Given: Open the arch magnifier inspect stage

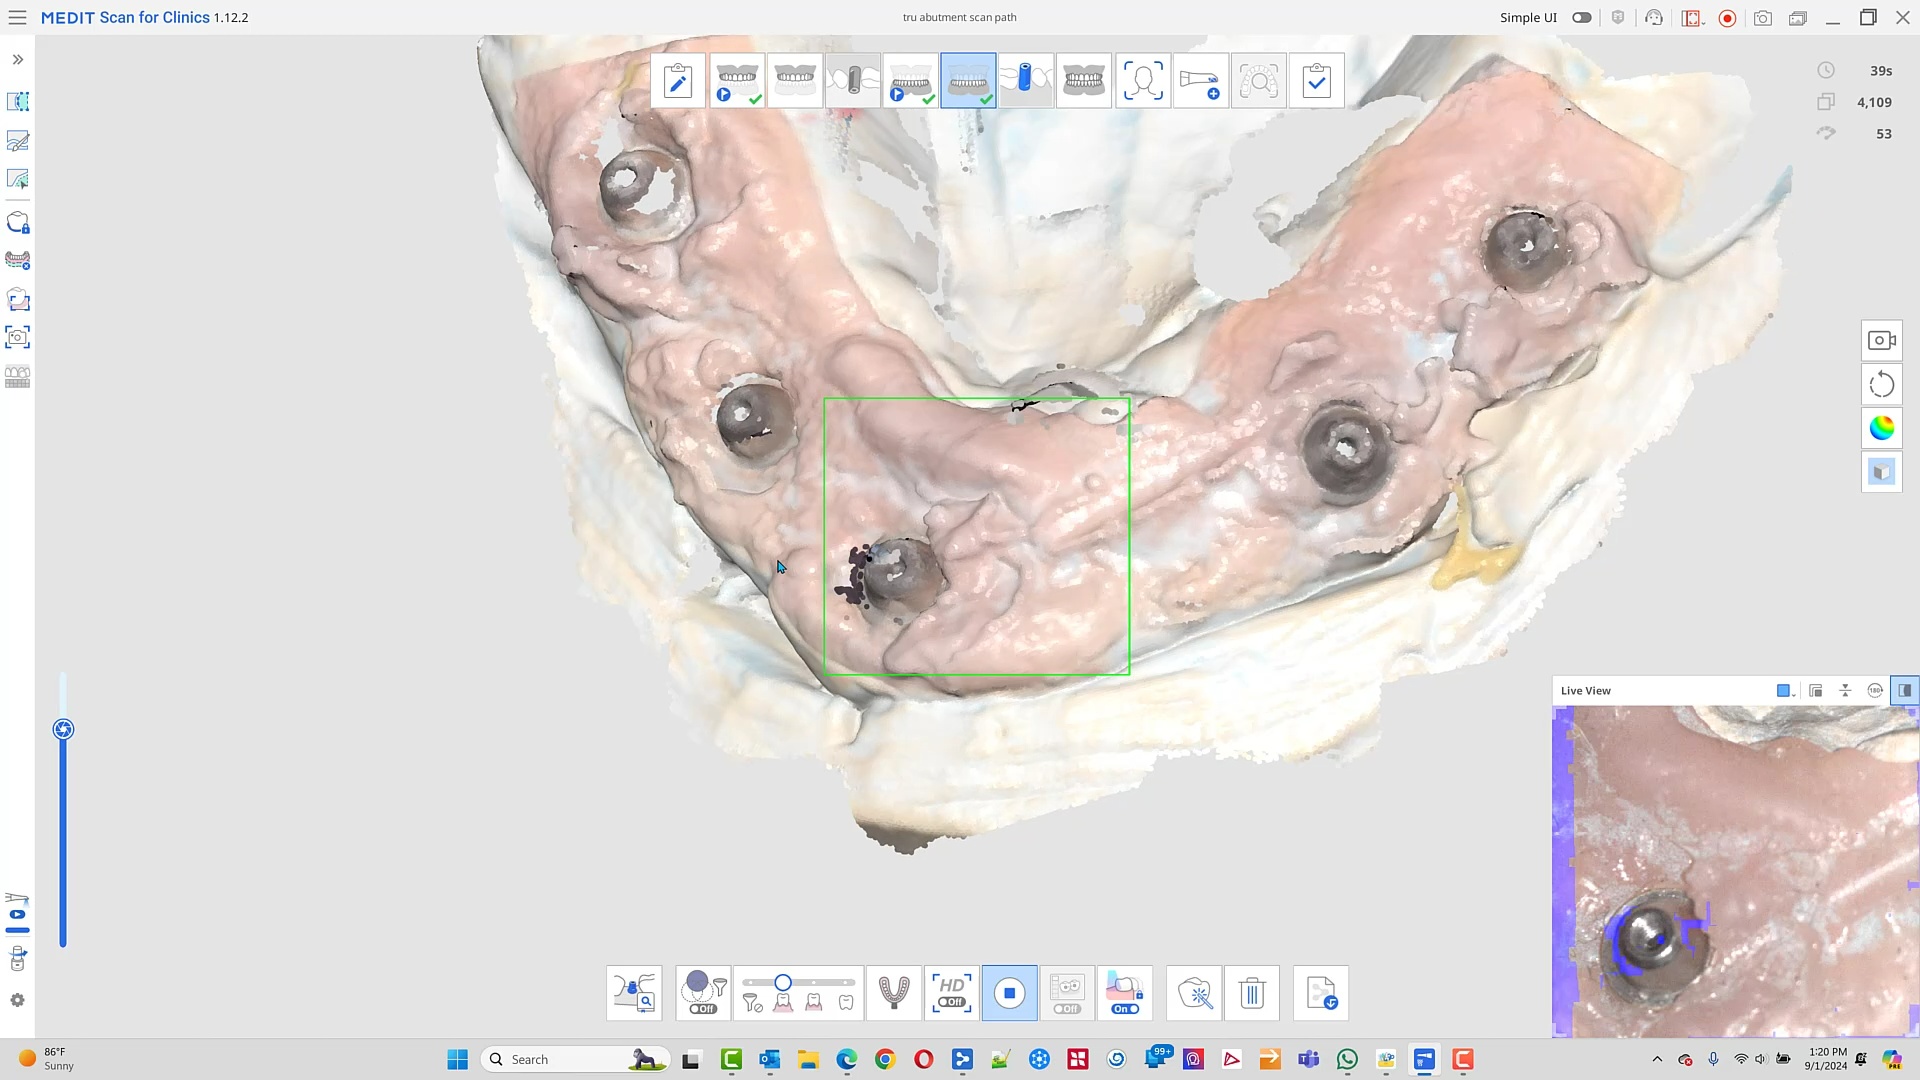Looking at the screenshot, I should click(1259, 80).
